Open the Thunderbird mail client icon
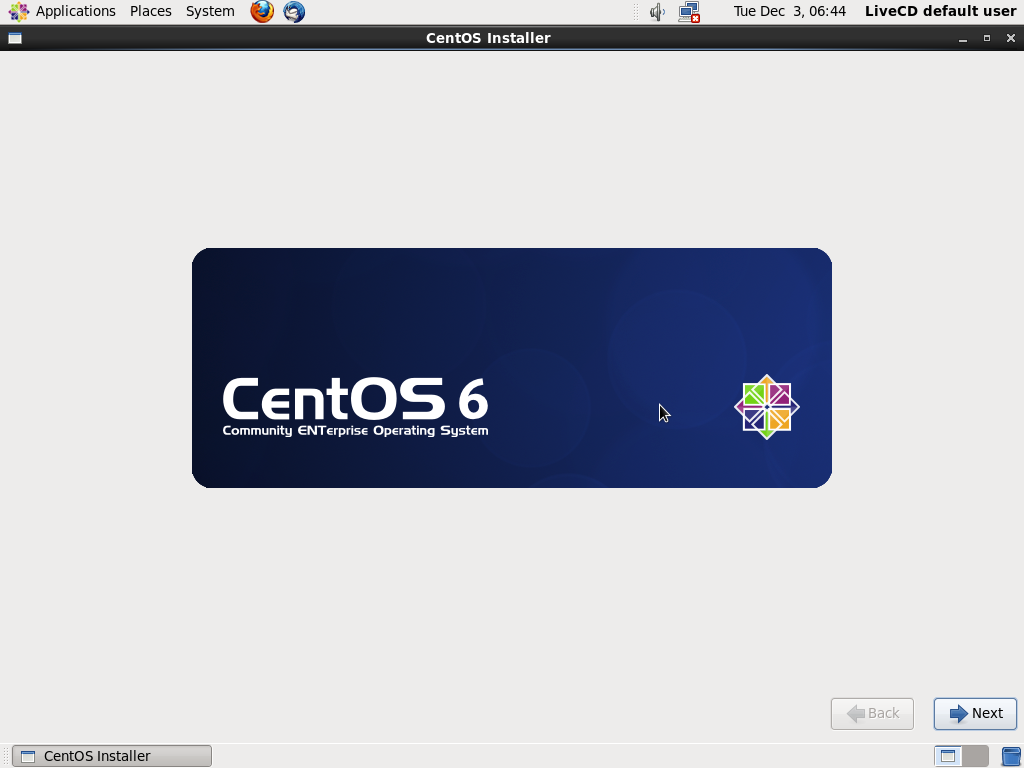Viewport: 1024px width, 768px height. point(294,12)
